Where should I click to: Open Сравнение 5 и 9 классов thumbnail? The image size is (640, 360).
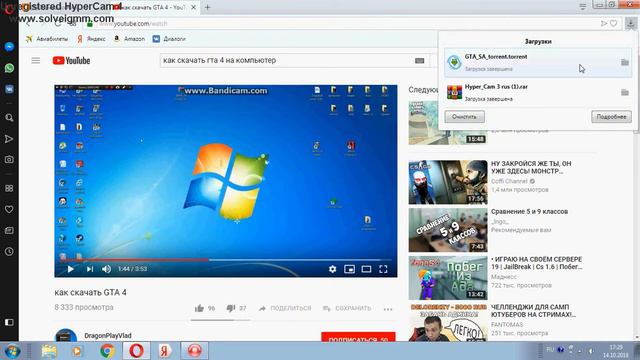[x=448, y=230]
